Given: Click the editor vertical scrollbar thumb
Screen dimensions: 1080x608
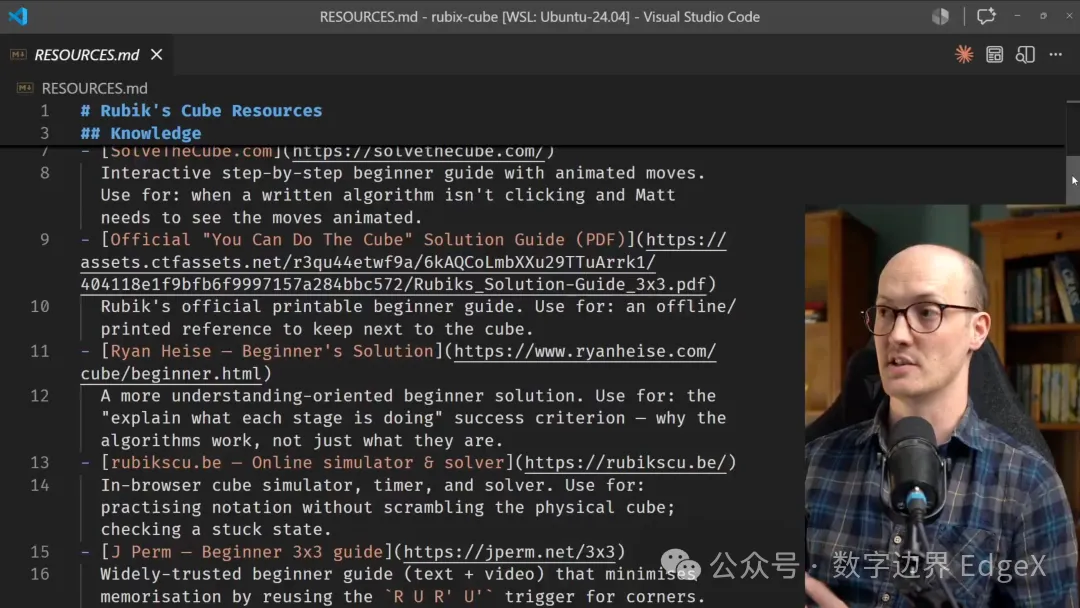Looking at the screenshot, I should coord(1072,180).
